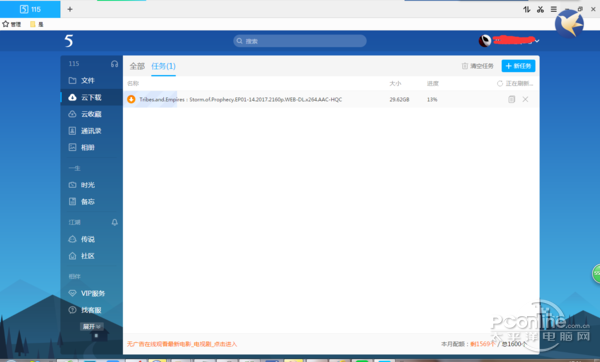Click 清空任务 to clear tasks
This screenshot has height=362, width=600.
tap(478, 66)
